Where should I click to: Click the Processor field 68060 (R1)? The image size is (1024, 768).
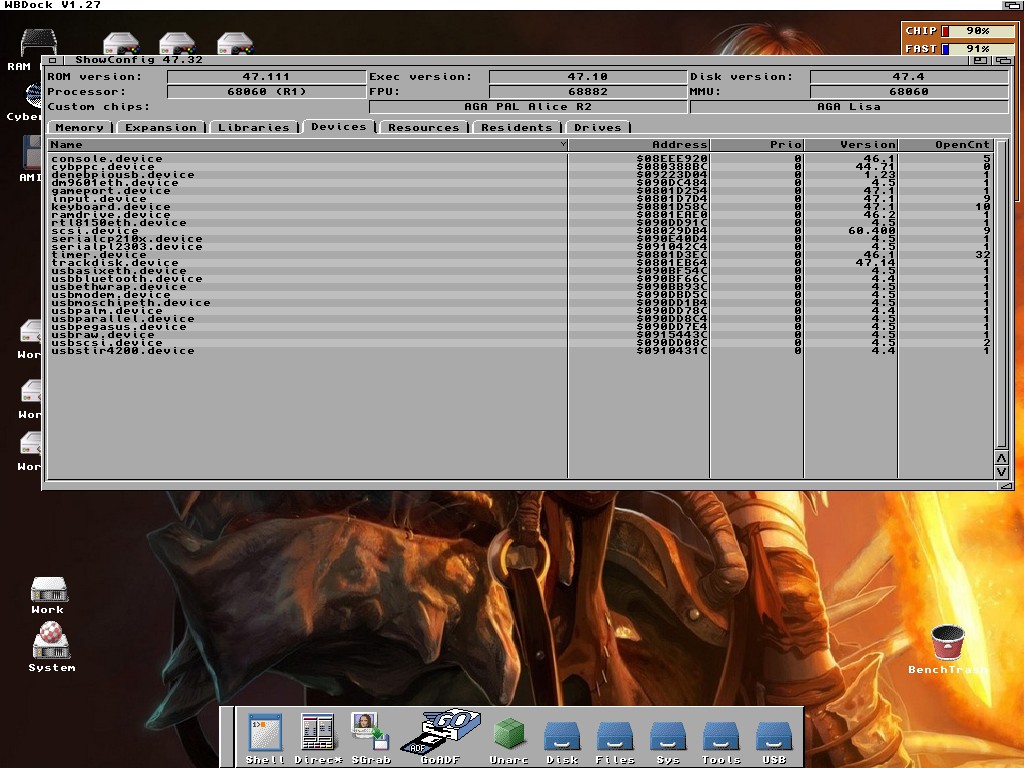tap(266, 91)
